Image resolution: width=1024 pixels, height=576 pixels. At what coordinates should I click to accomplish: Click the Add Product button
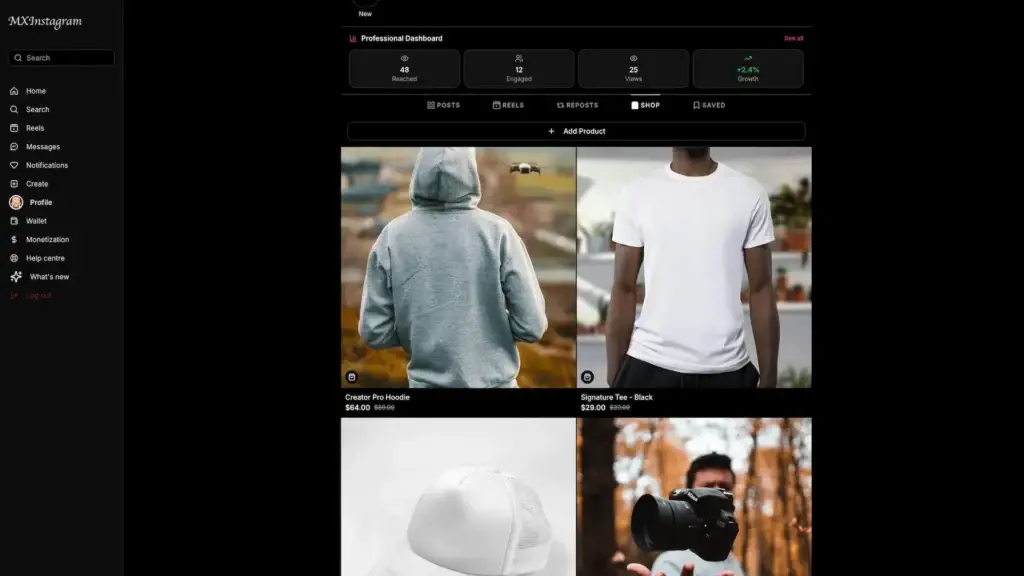[x=576, y=131]
